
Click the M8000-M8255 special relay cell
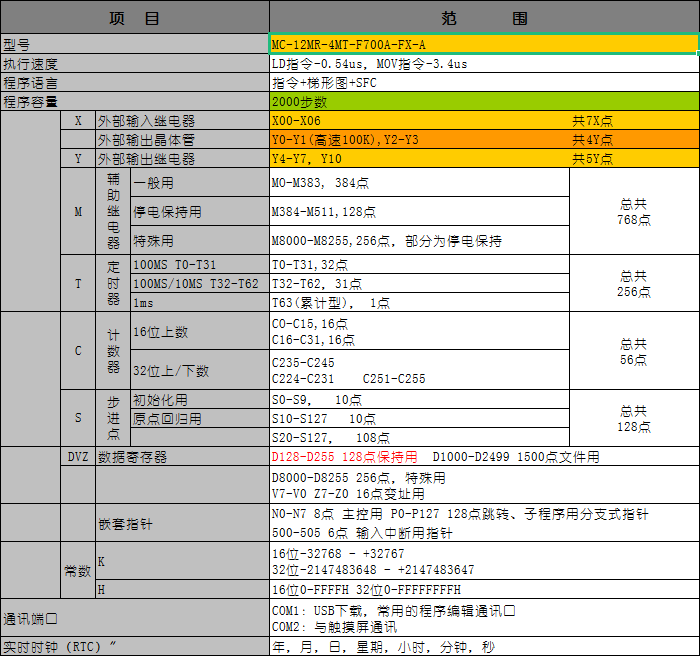pyautogui.click(x=418, y=241)
